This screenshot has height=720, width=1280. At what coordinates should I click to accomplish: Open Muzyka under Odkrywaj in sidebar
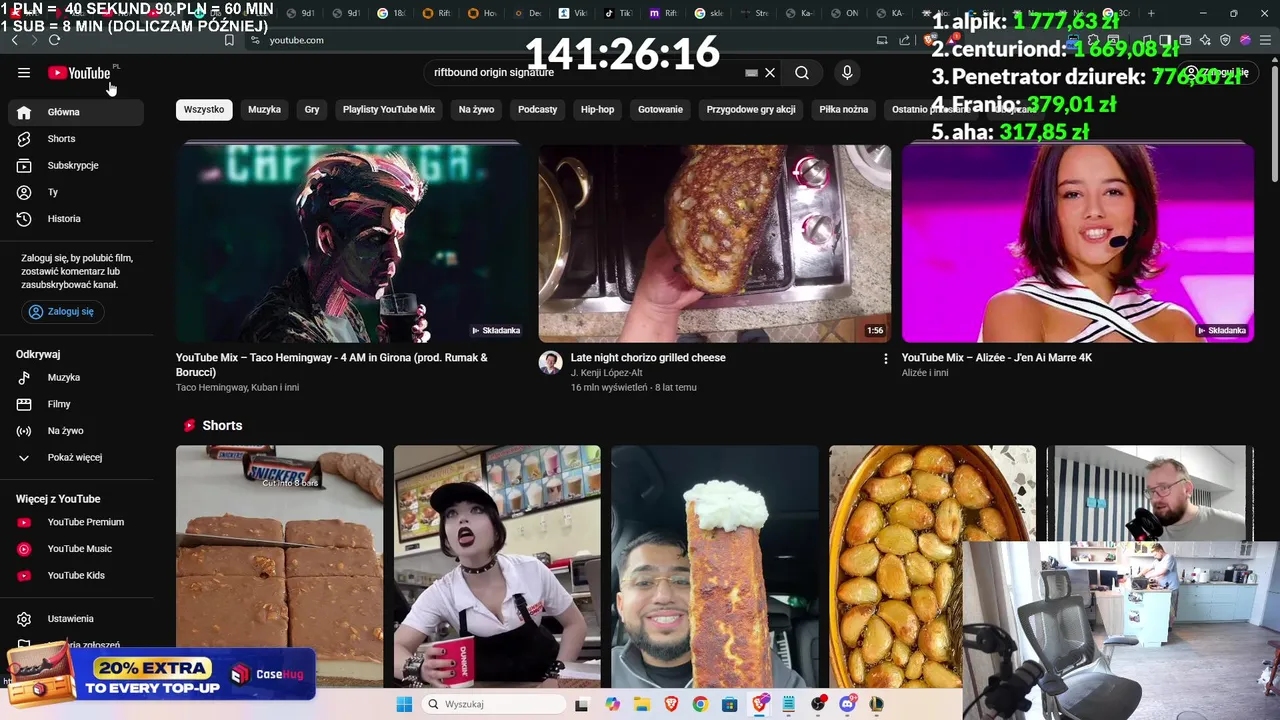[x=76, y=377]
